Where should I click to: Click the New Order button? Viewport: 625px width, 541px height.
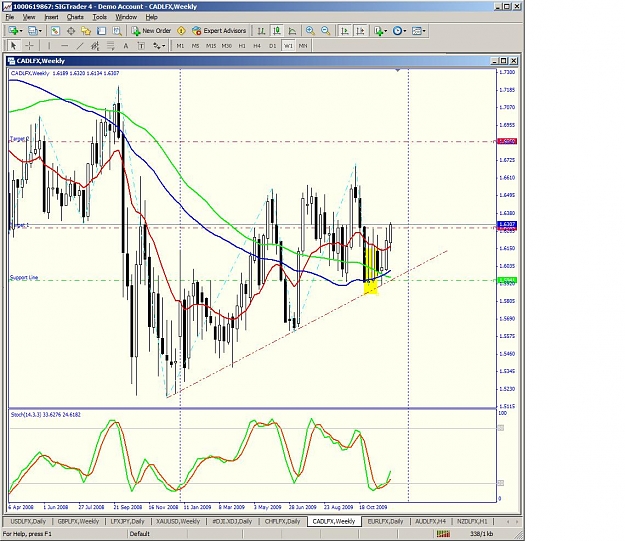point(151,31)
